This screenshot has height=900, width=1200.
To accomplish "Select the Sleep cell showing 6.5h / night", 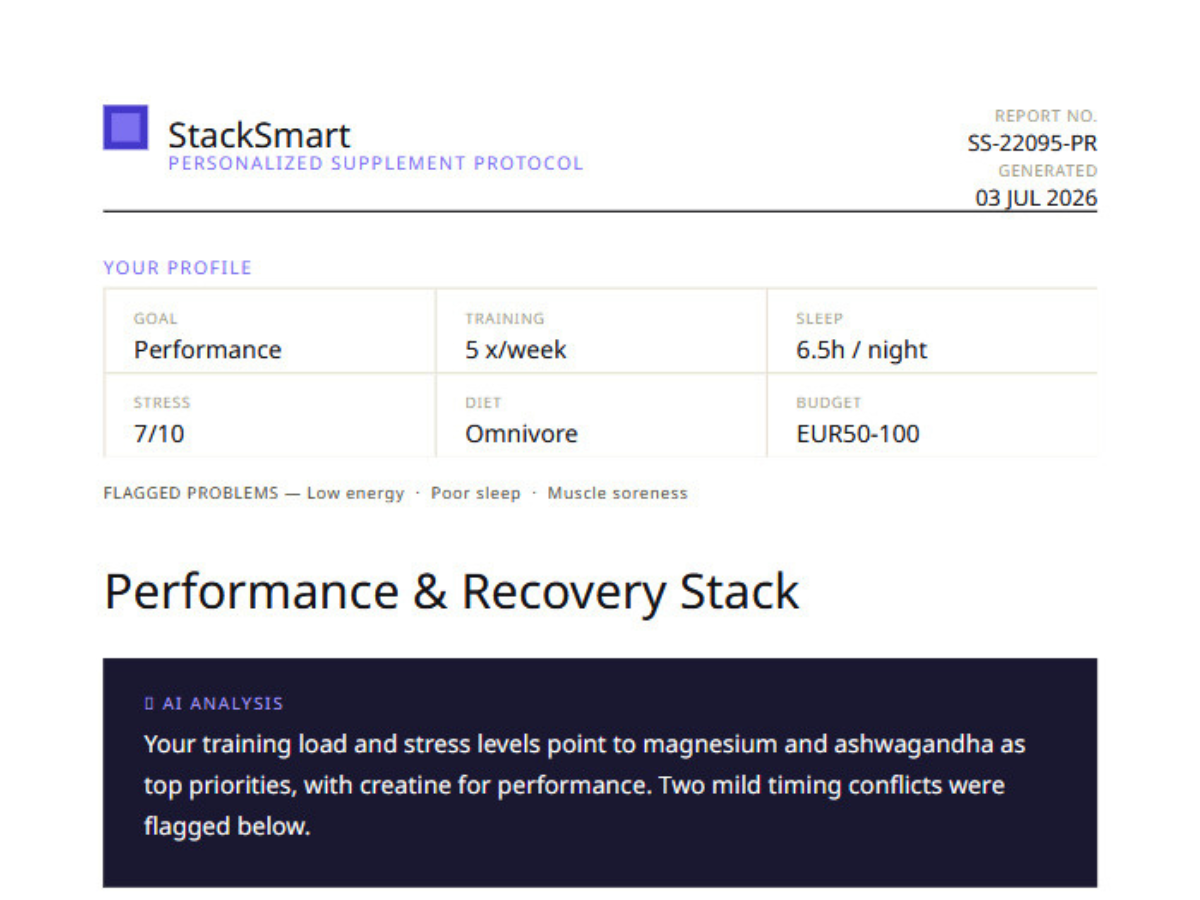I will click(x=932, y=331).
